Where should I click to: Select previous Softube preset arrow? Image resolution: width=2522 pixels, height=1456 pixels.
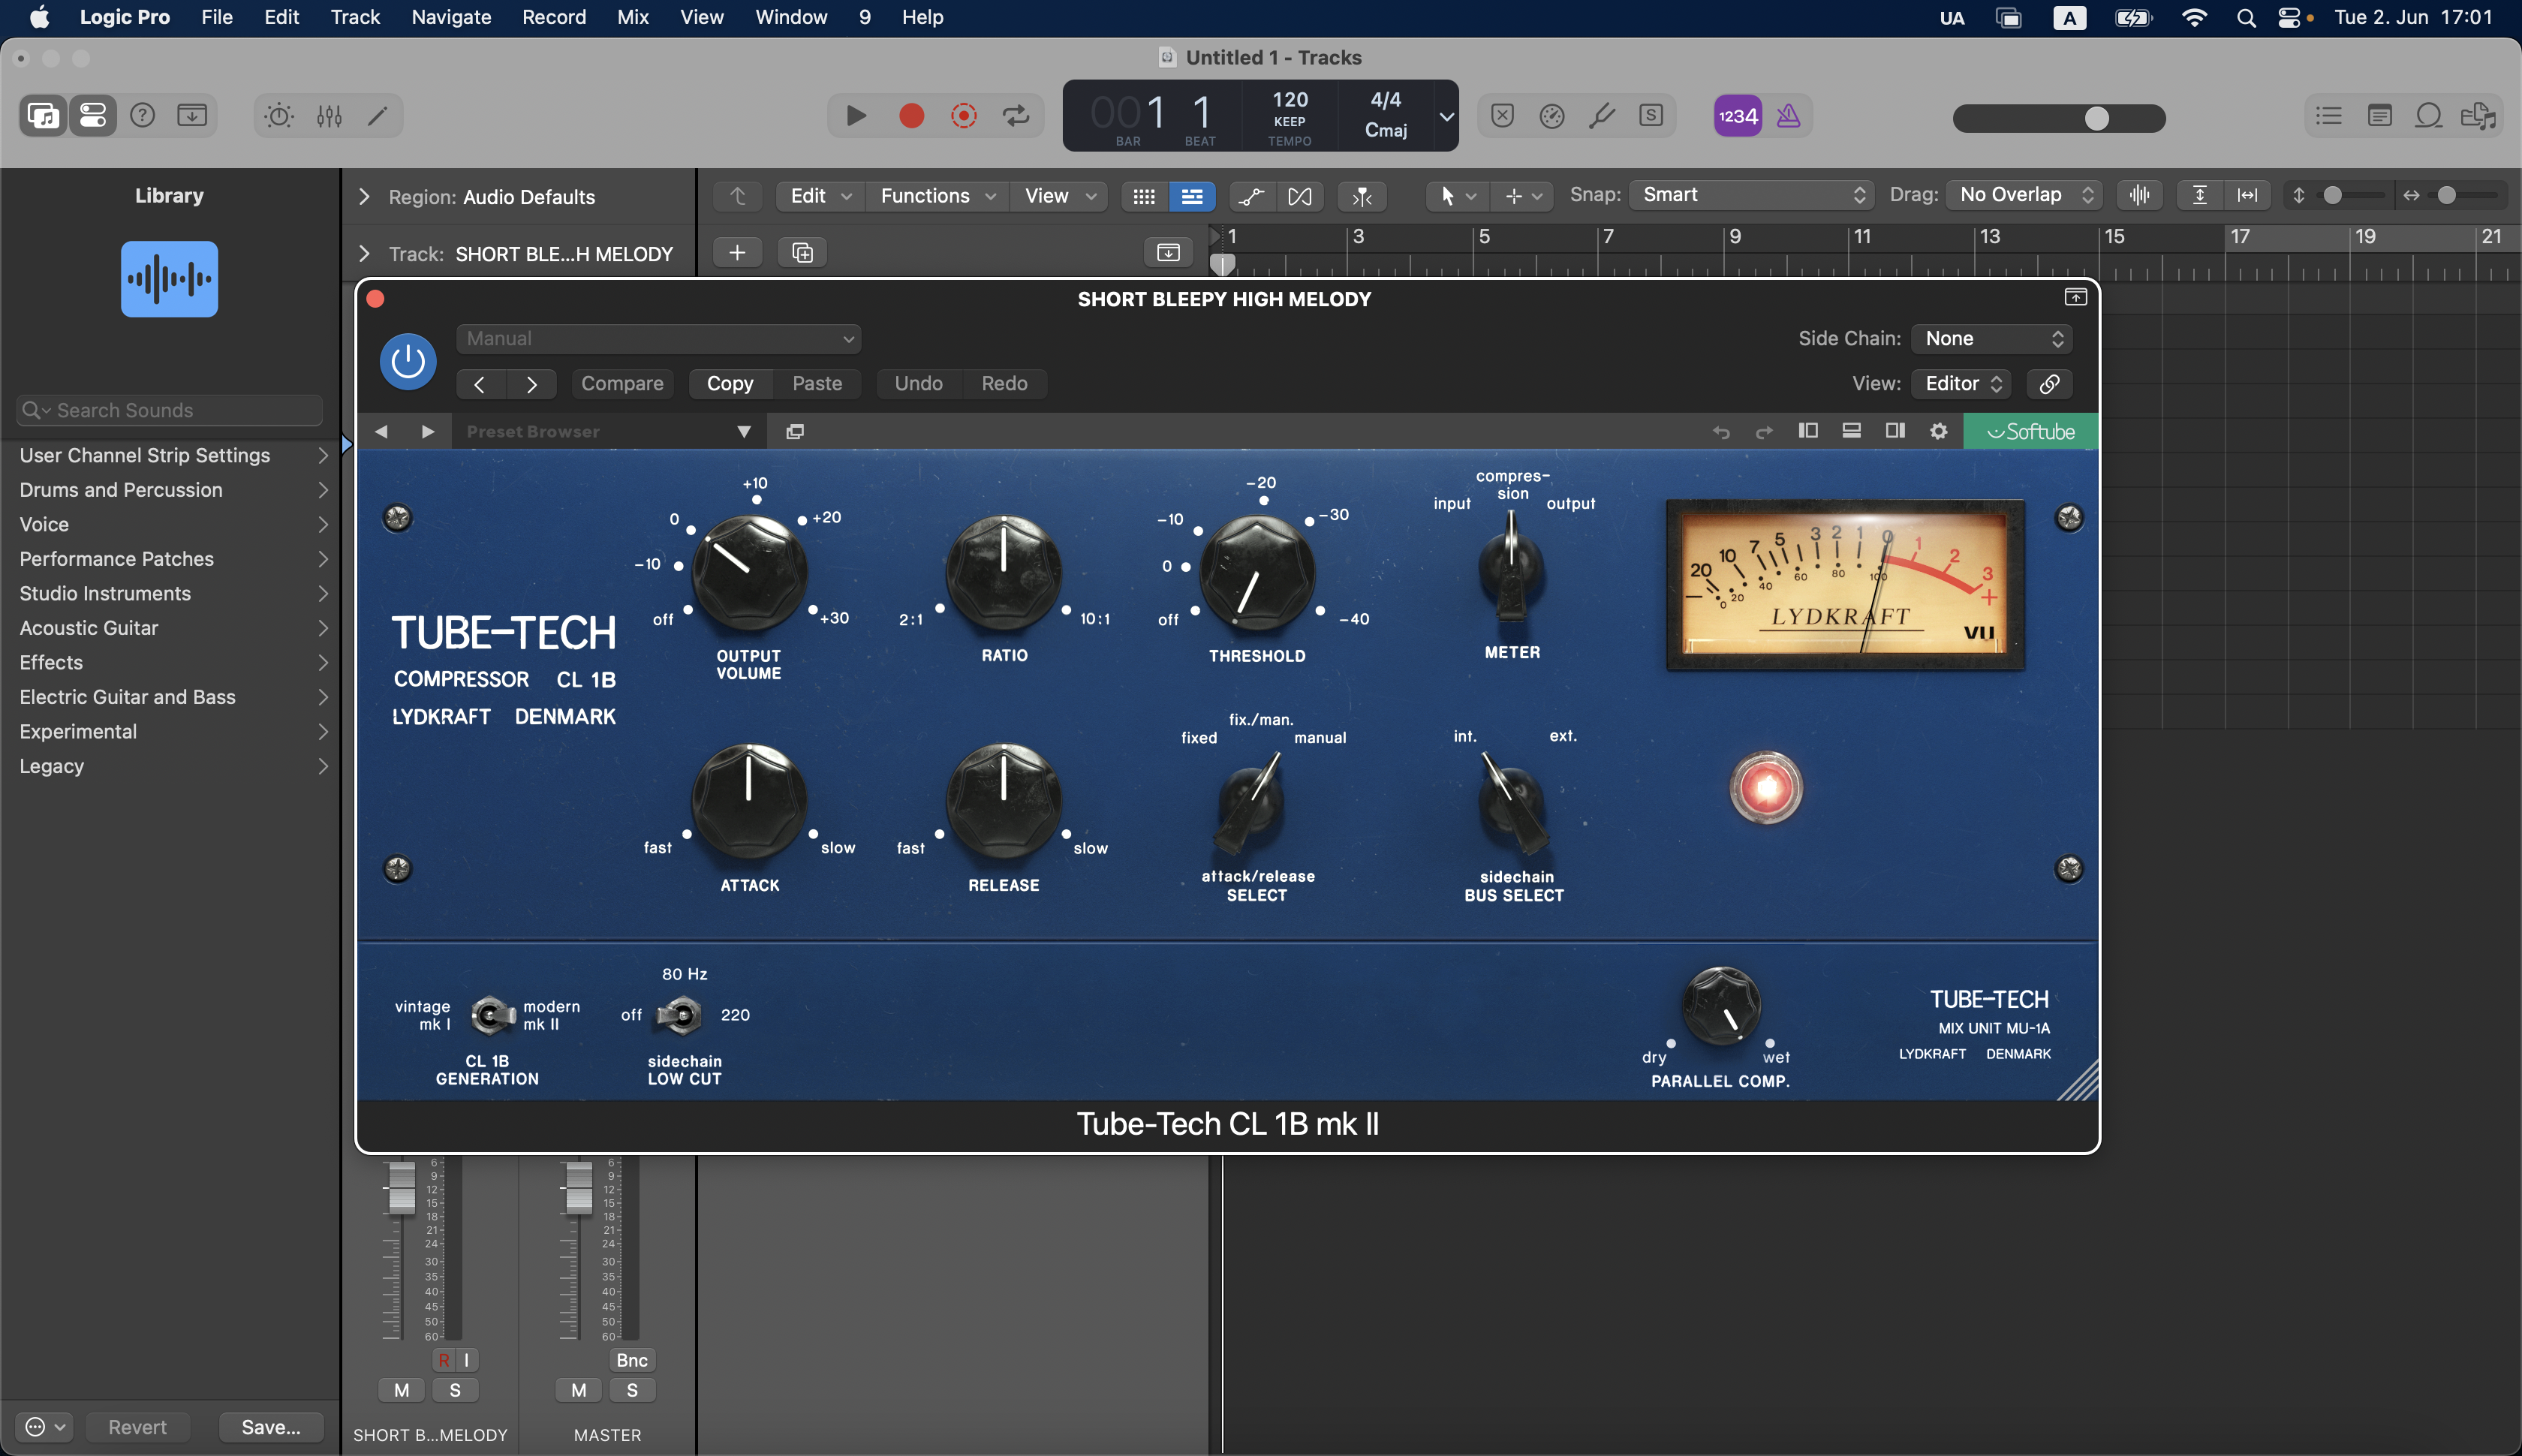(x=381, y=431)
